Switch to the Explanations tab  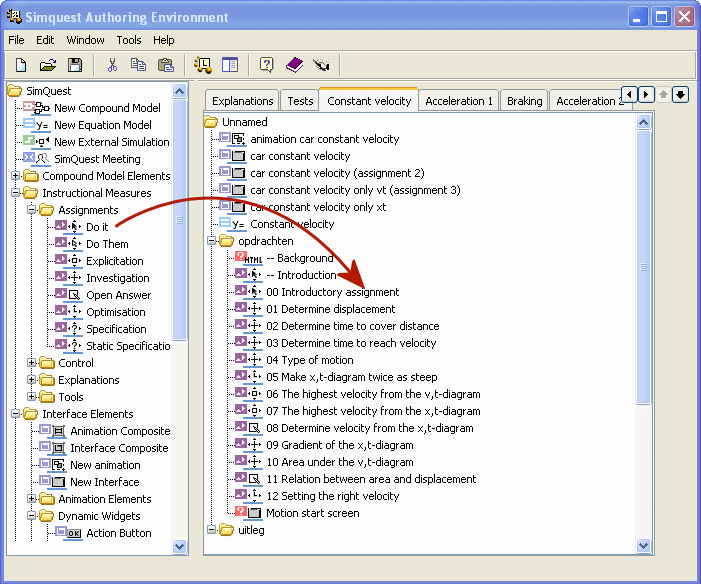click(x=242, y=101)
